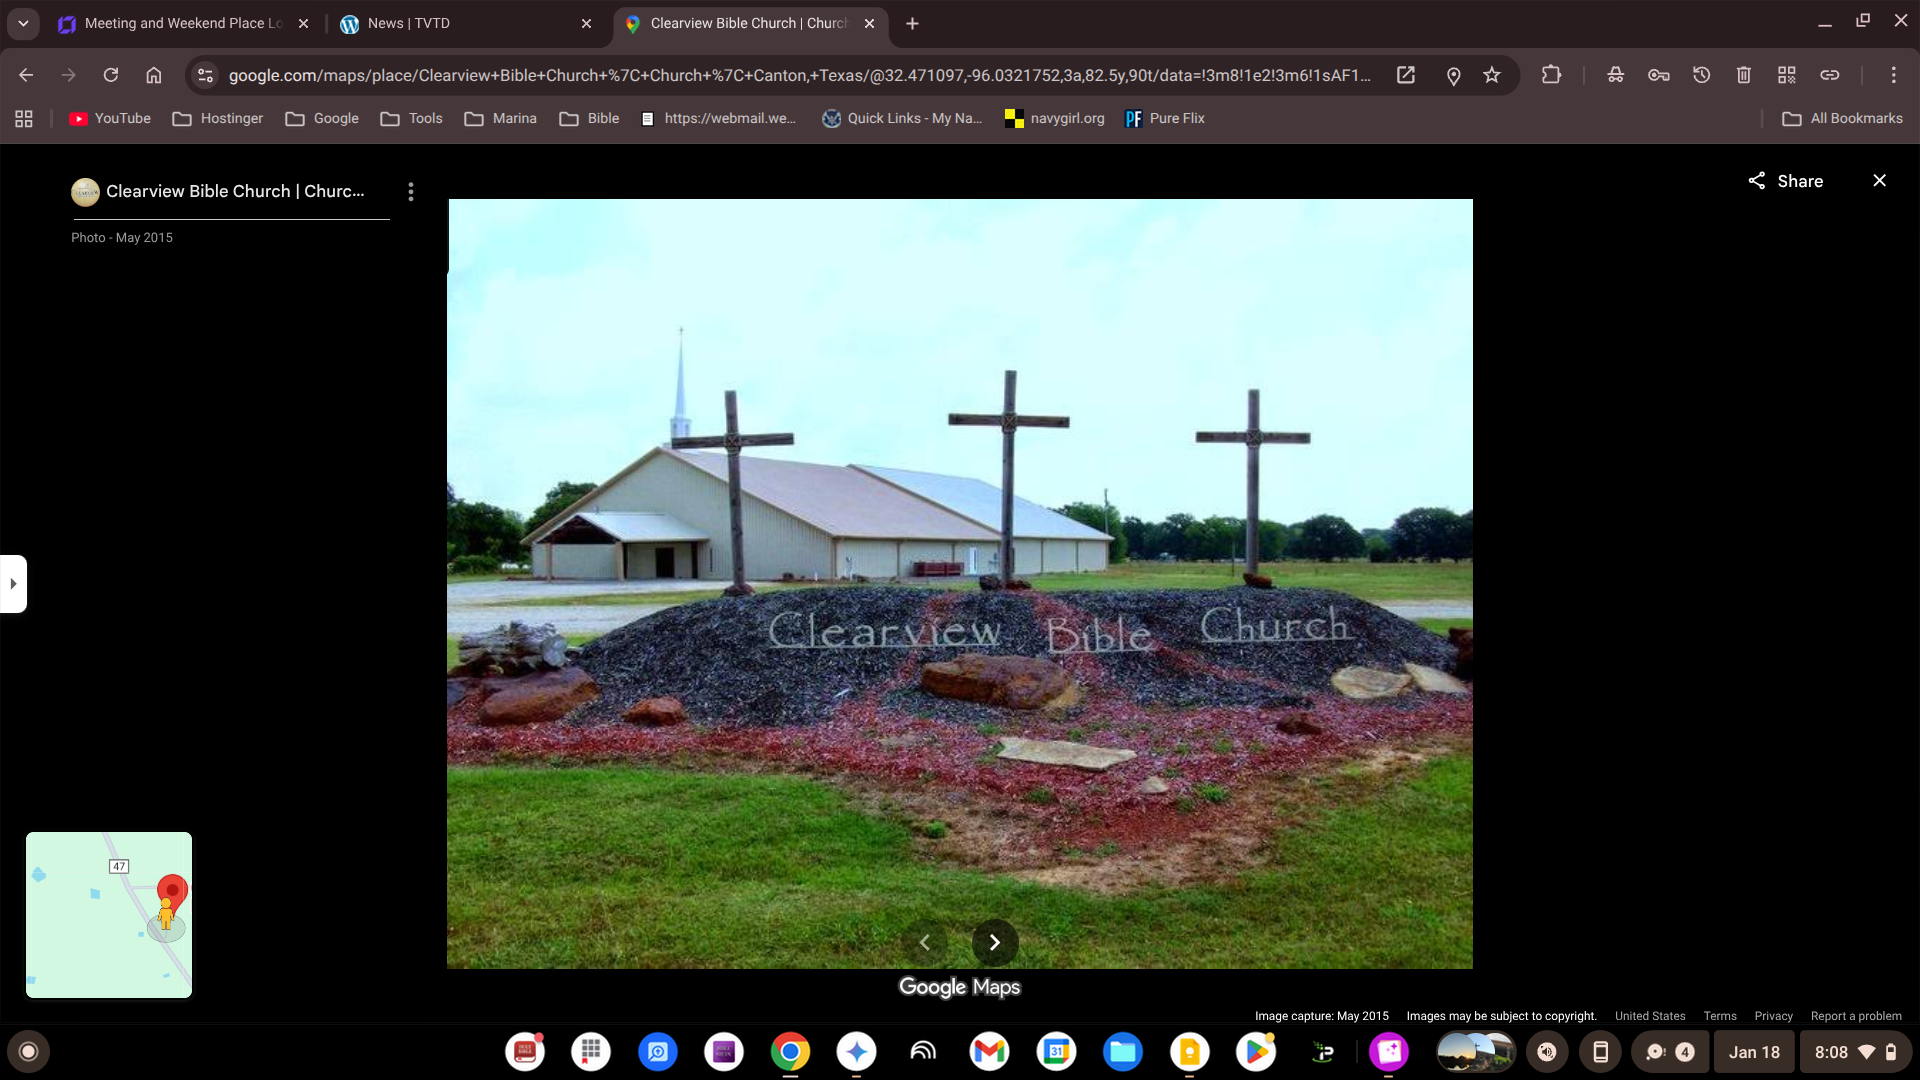Click the Home button in toolbar
This screenshot has height=1080, width=1920.
(x=154, y=75)
